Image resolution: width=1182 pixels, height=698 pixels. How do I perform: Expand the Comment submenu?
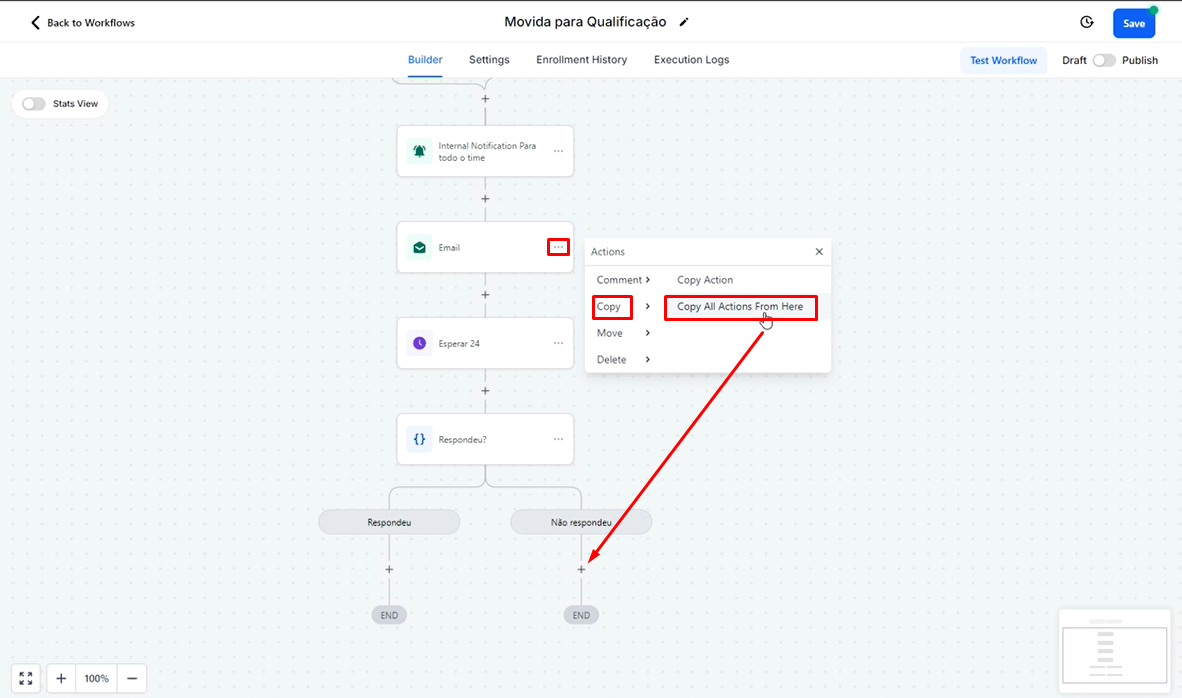623,280
